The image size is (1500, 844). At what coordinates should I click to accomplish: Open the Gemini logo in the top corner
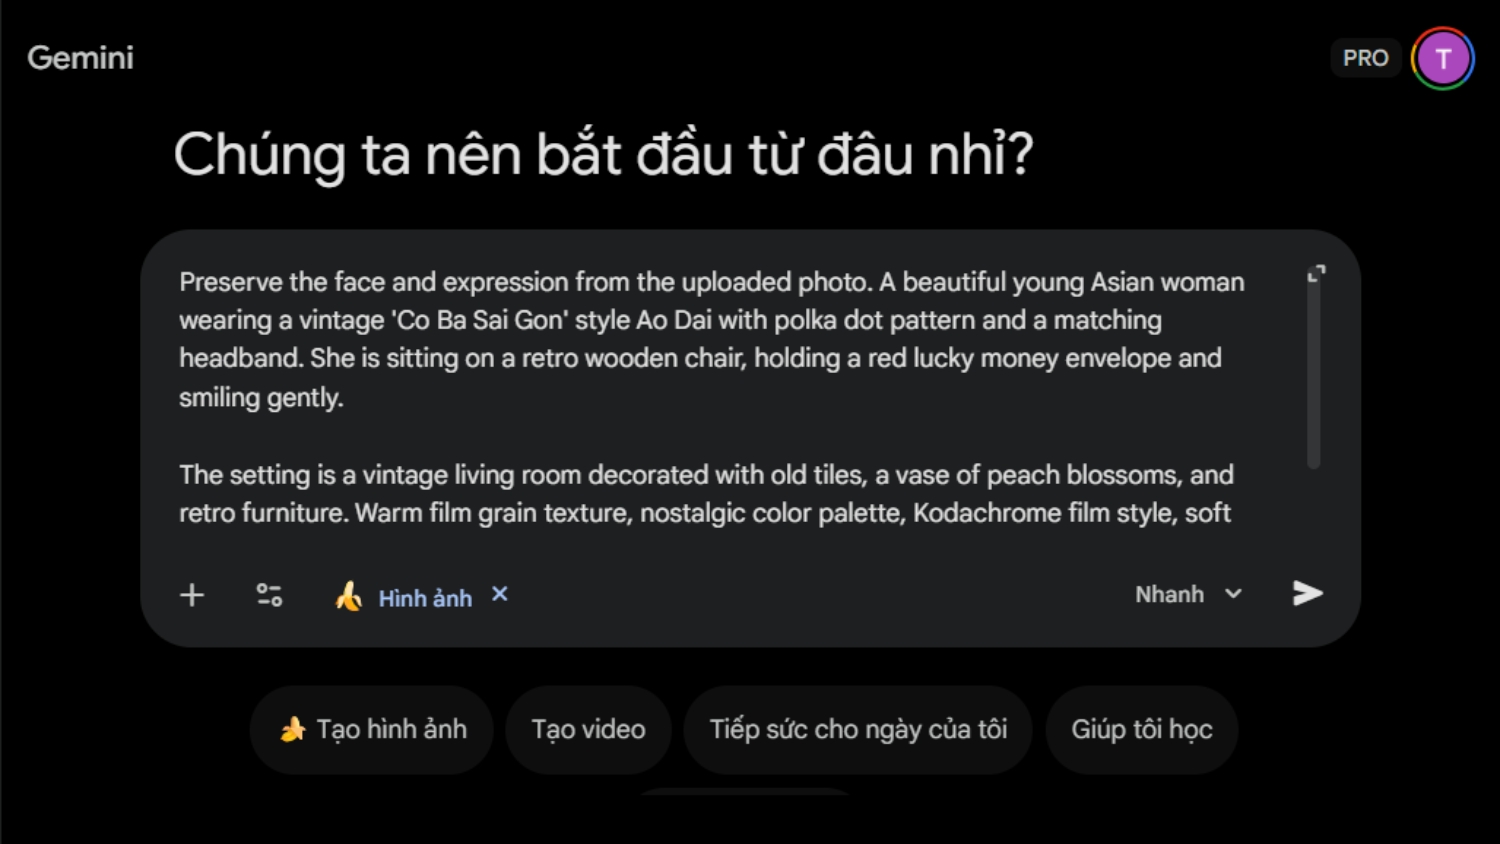(80, 57)
